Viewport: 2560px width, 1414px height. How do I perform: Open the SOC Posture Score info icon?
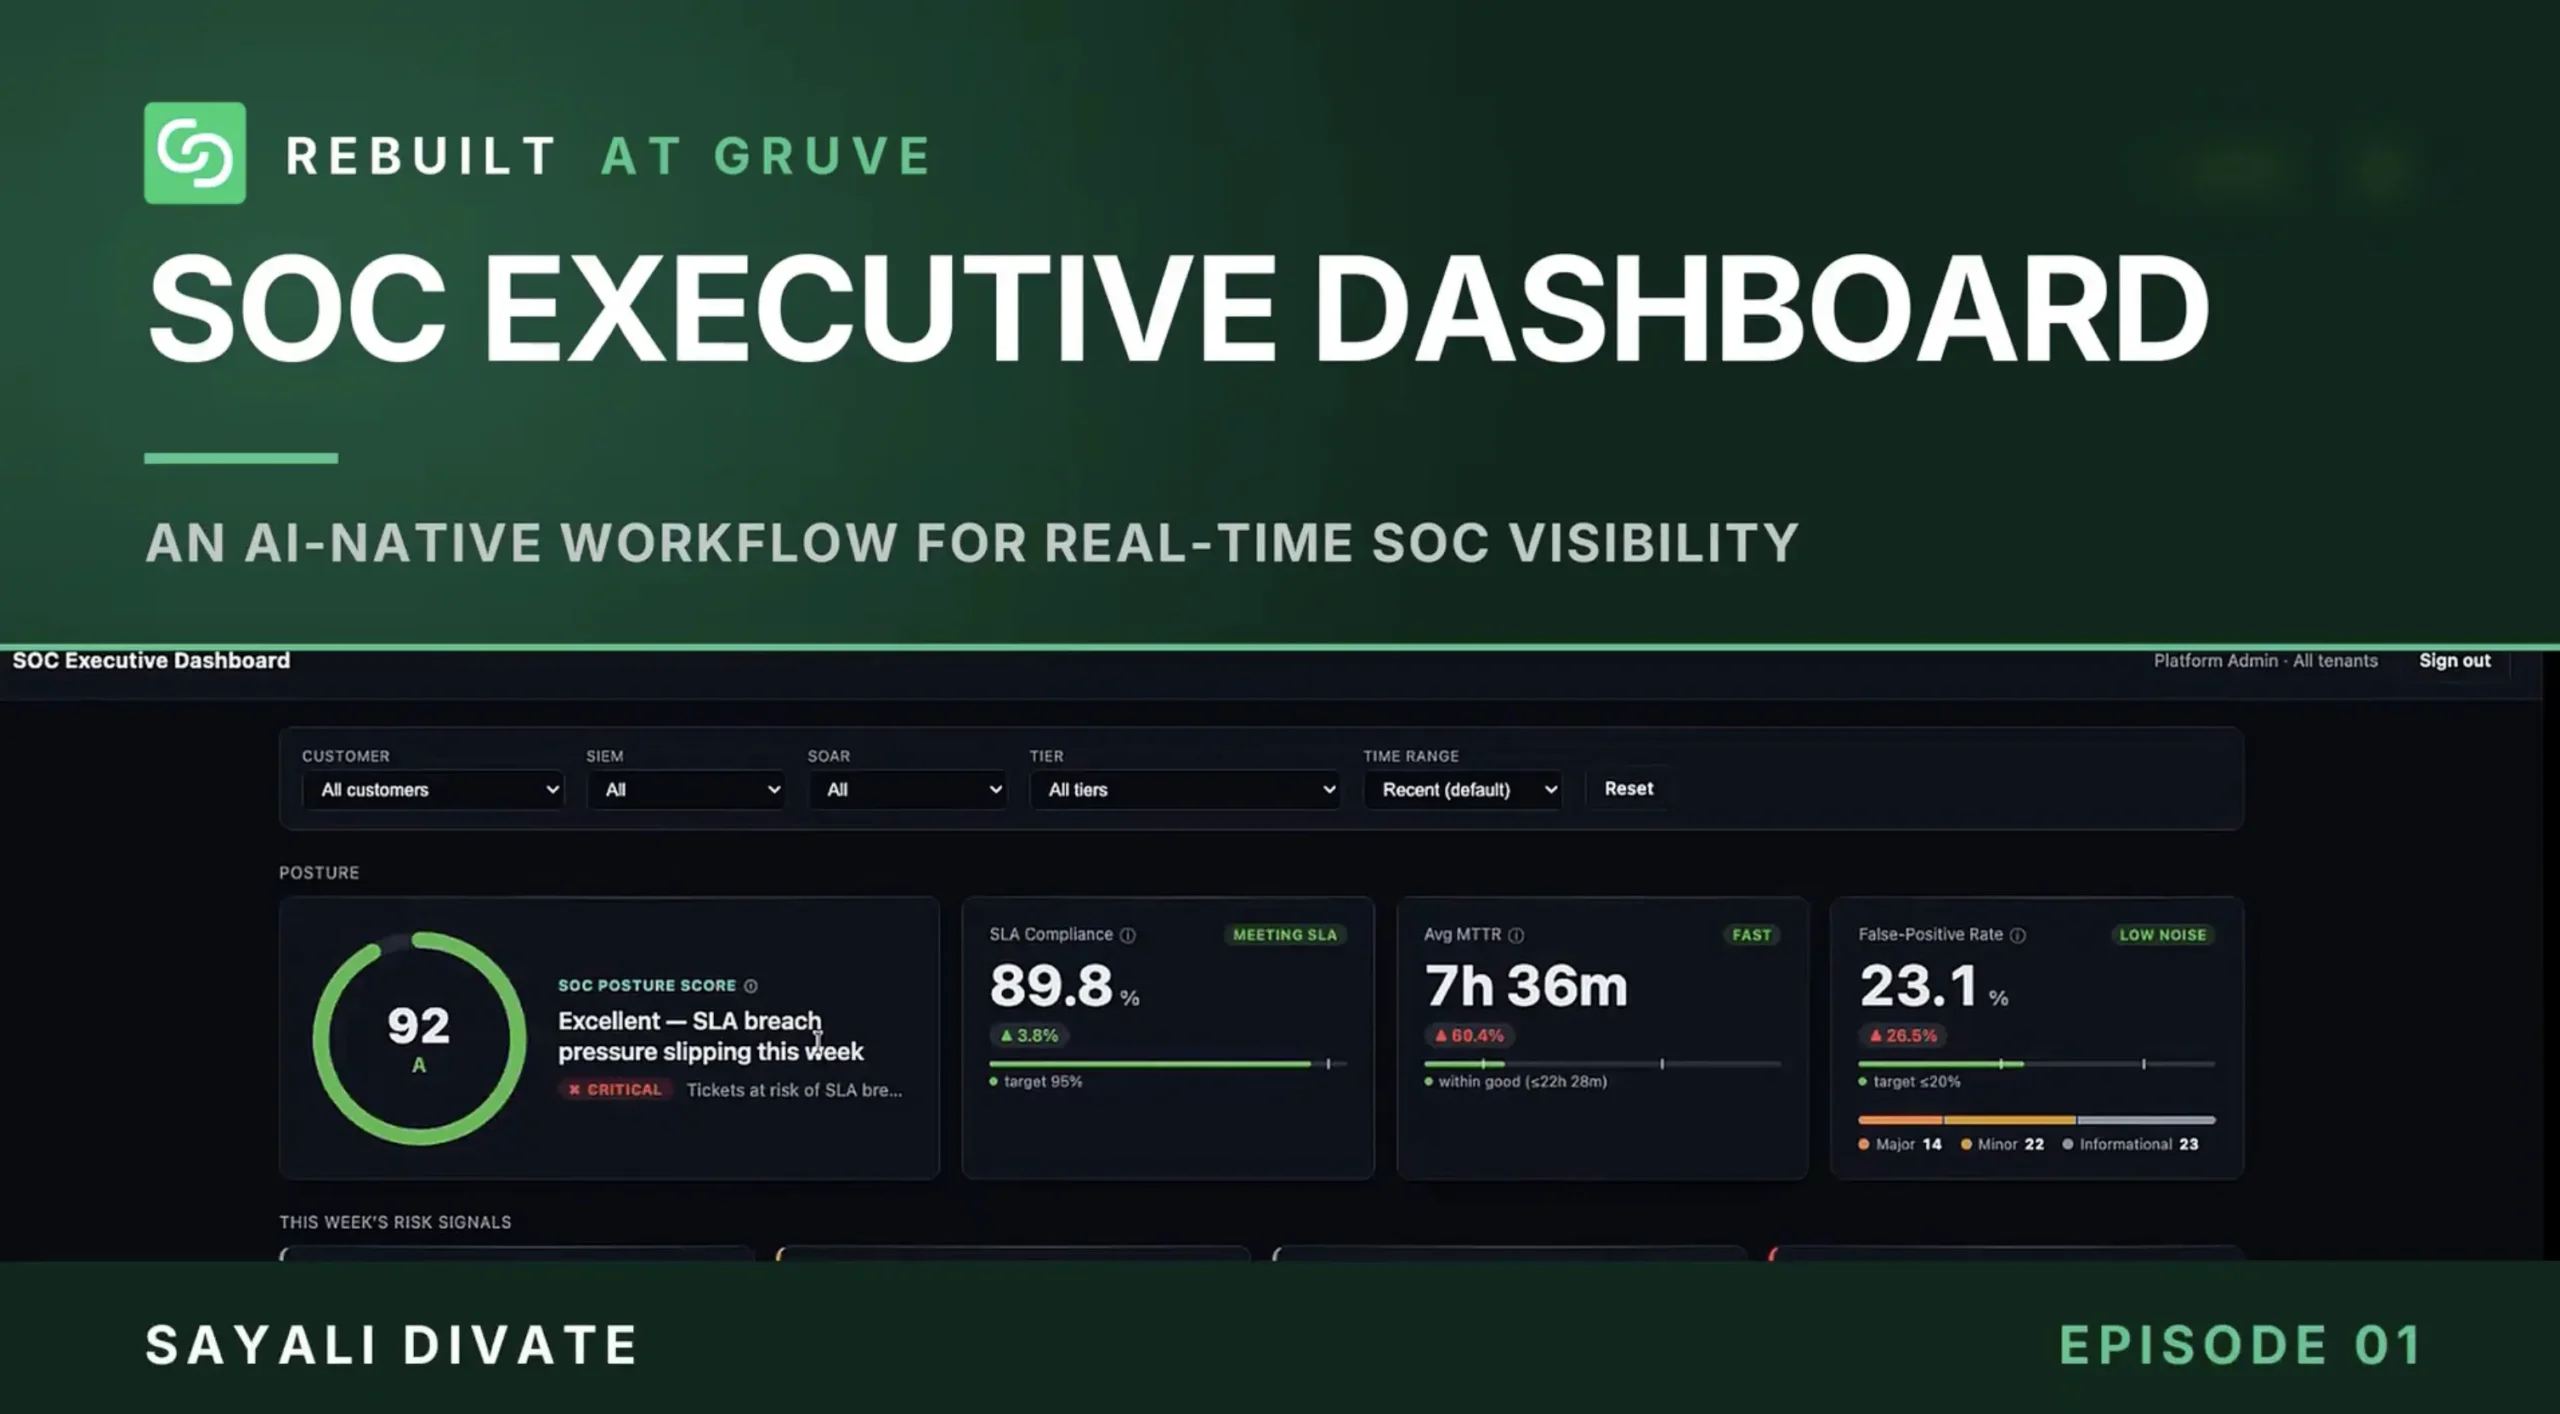coord(751,986)
